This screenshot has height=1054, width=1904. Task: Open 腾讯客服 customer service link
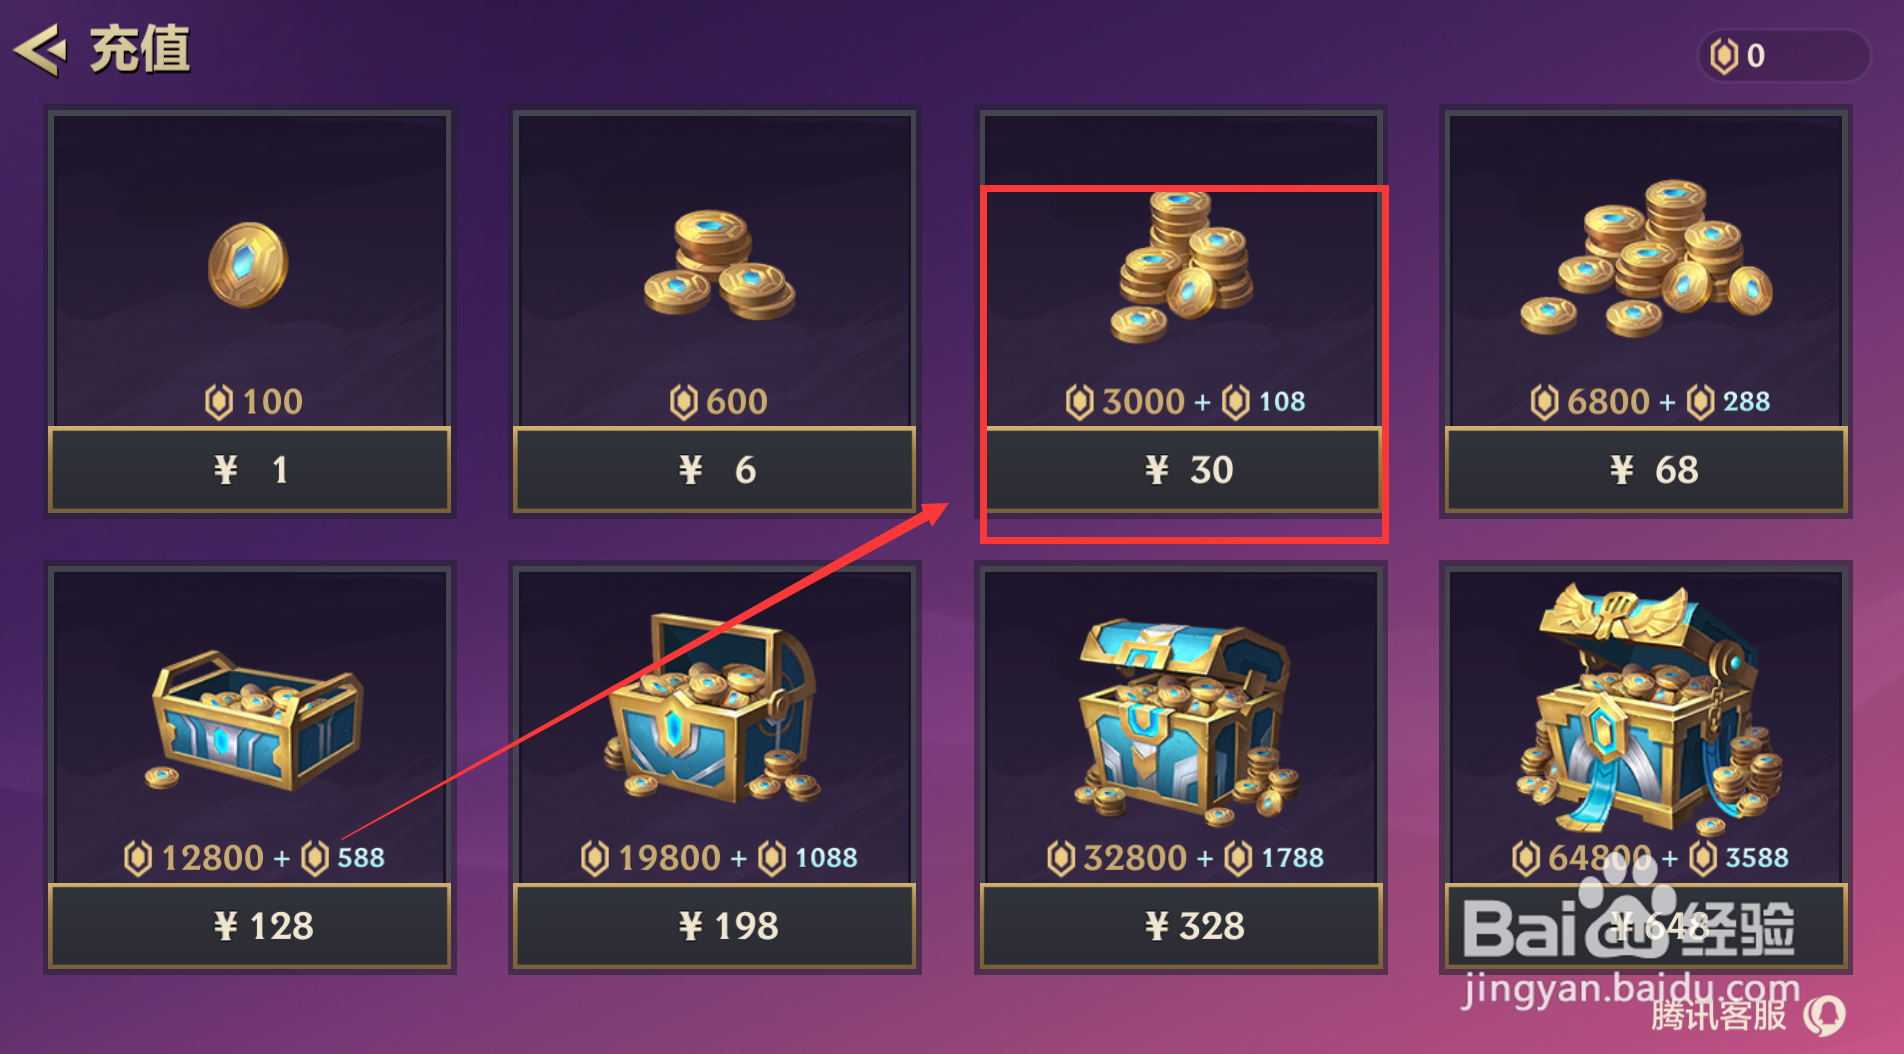coord(1718,1015)
